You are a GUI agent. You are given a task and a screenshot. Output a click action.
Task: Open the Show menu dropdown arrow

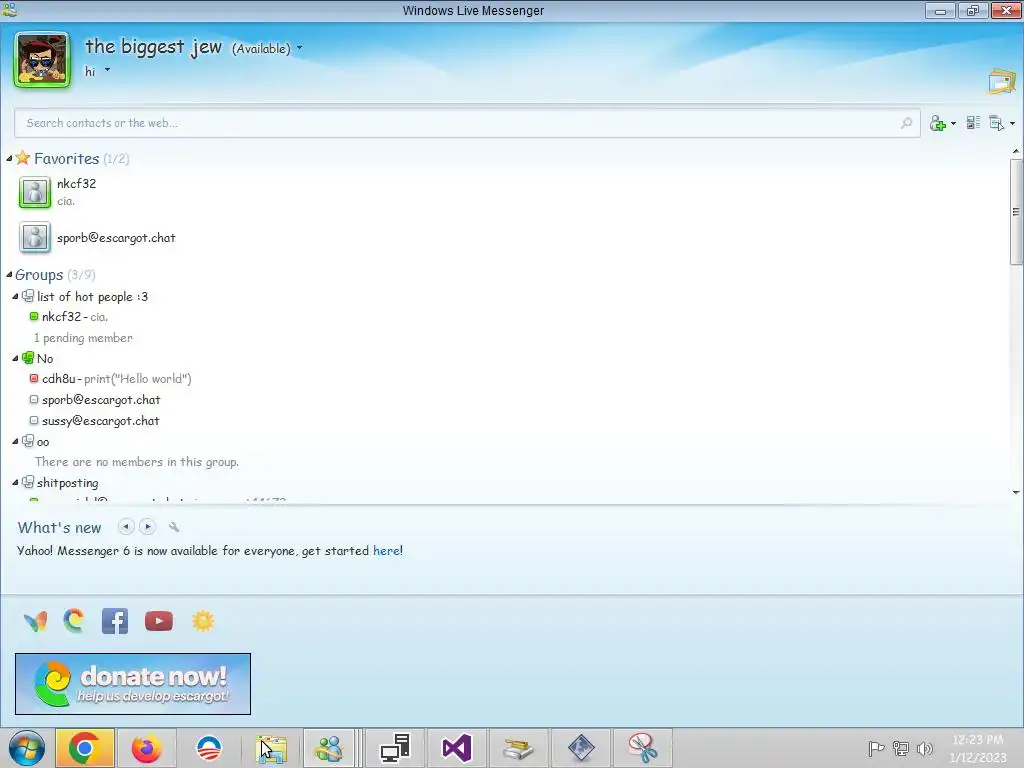1012,123
